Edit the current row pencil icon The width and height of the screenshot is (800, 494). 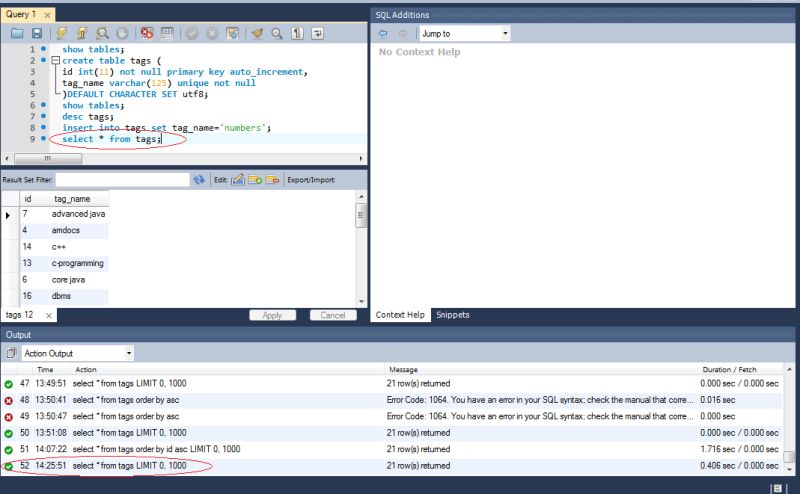[x=238, y=180]
